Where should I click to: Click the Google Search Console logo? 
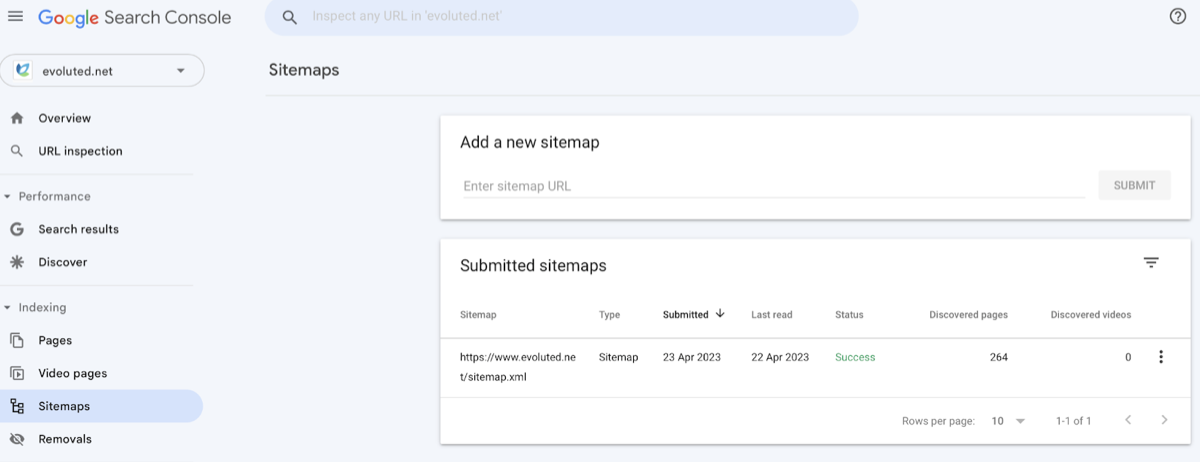point(134,17)
